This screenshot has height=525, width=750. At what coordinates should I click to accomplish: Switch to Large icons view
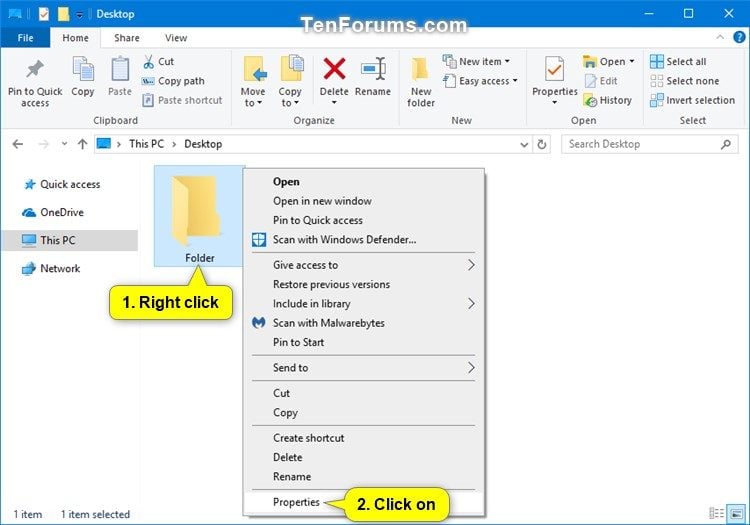tap(736, 514)
